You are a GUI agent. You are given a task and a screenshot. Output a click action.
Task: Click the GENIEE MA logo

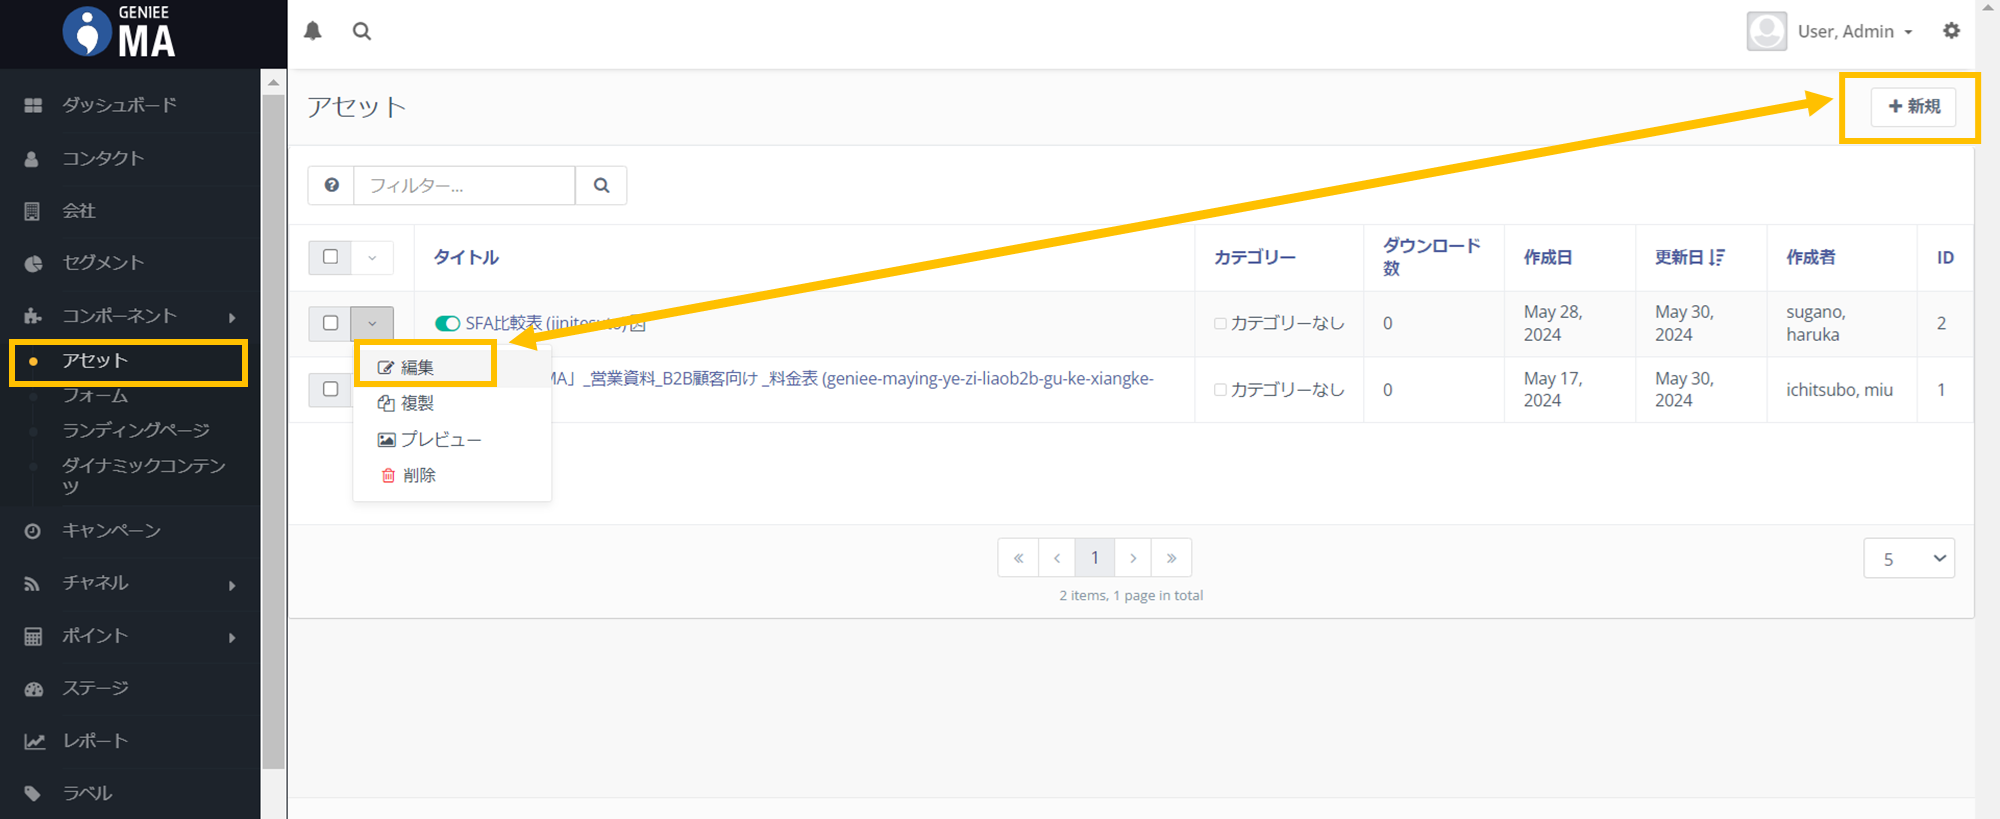(120, 32)
